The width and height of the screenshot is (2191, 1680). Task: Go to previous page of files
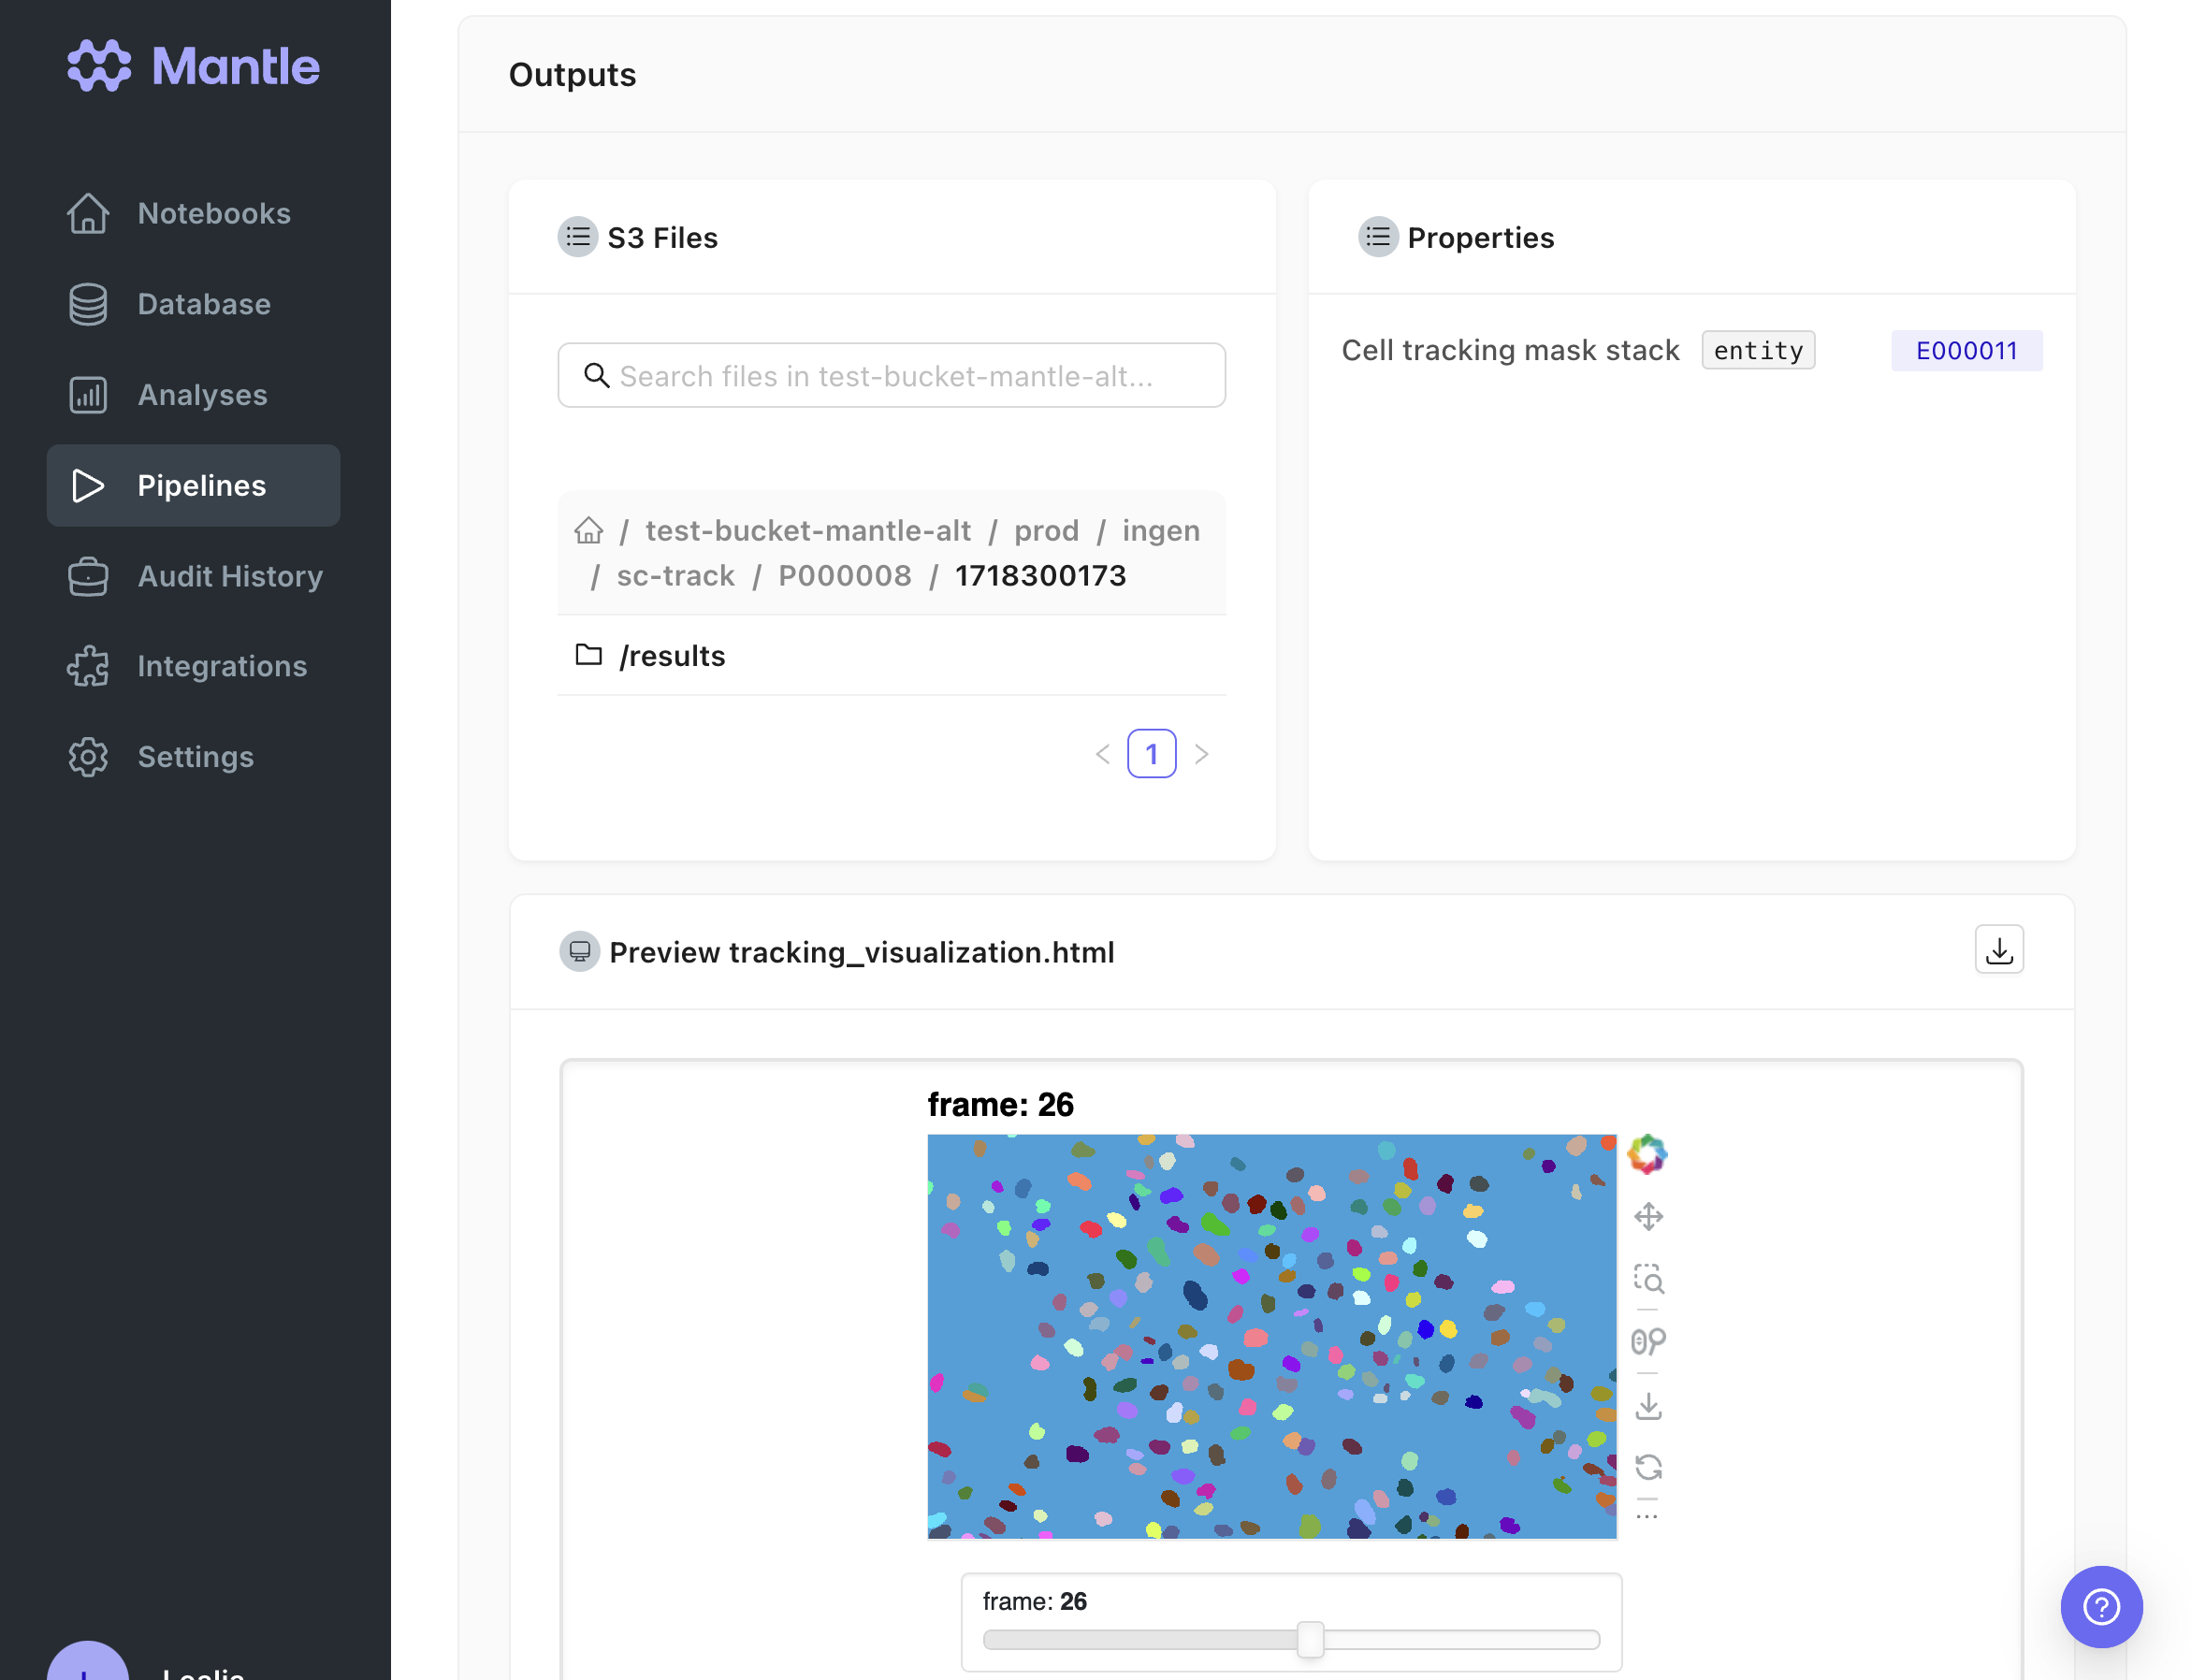[x=1102, y=754]
